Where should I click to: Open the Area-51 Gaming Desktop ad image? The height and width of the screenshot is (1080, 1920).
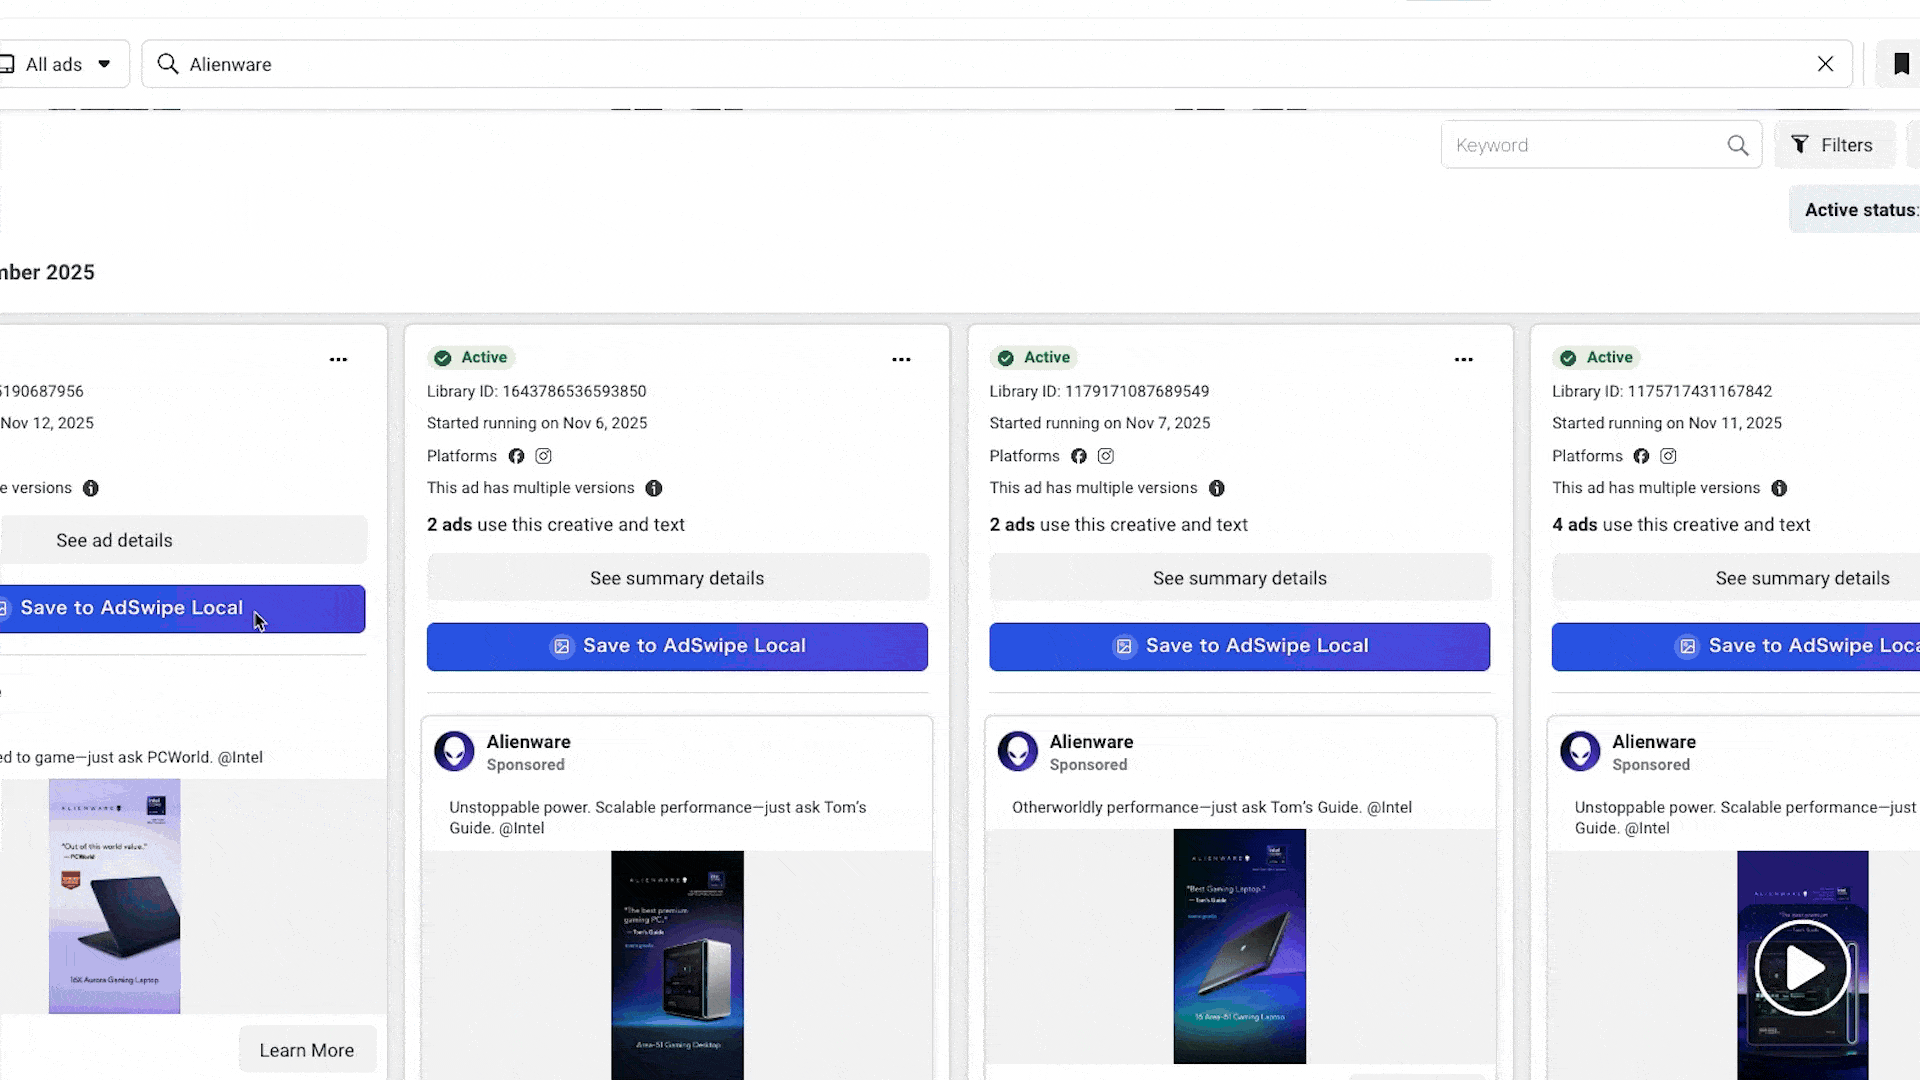pyautogui.click(x=677, y=965)
